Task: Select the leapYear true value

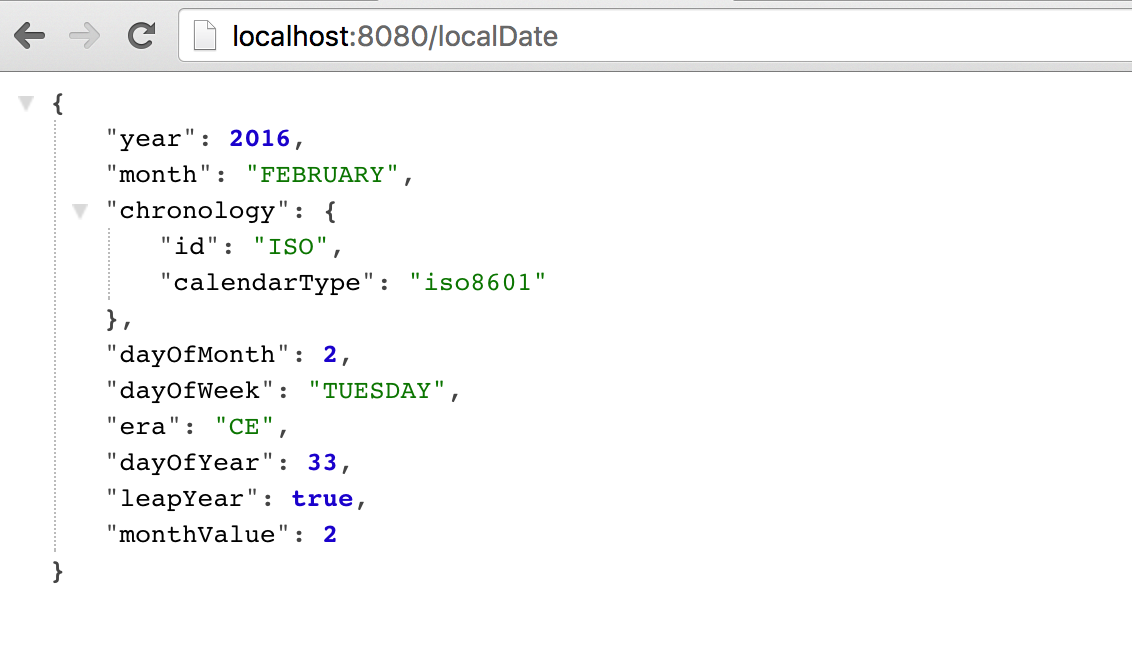Action: pos(322,498)
